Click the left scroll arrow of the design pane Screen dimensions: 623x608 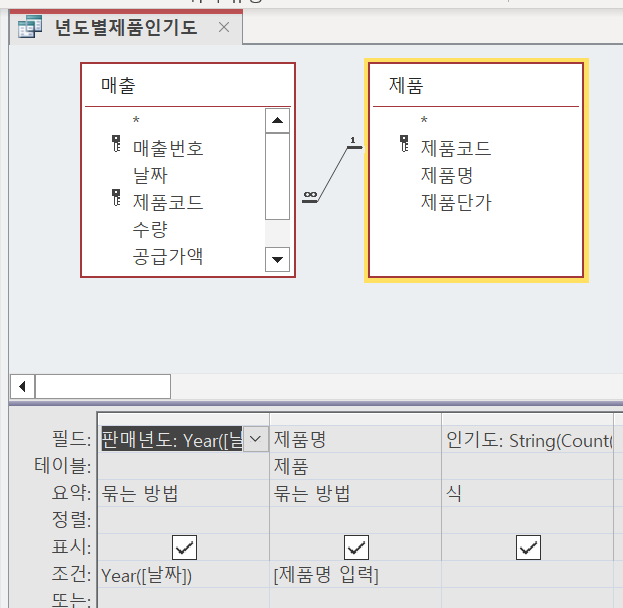pyautogui.click(x=22, y=386)
